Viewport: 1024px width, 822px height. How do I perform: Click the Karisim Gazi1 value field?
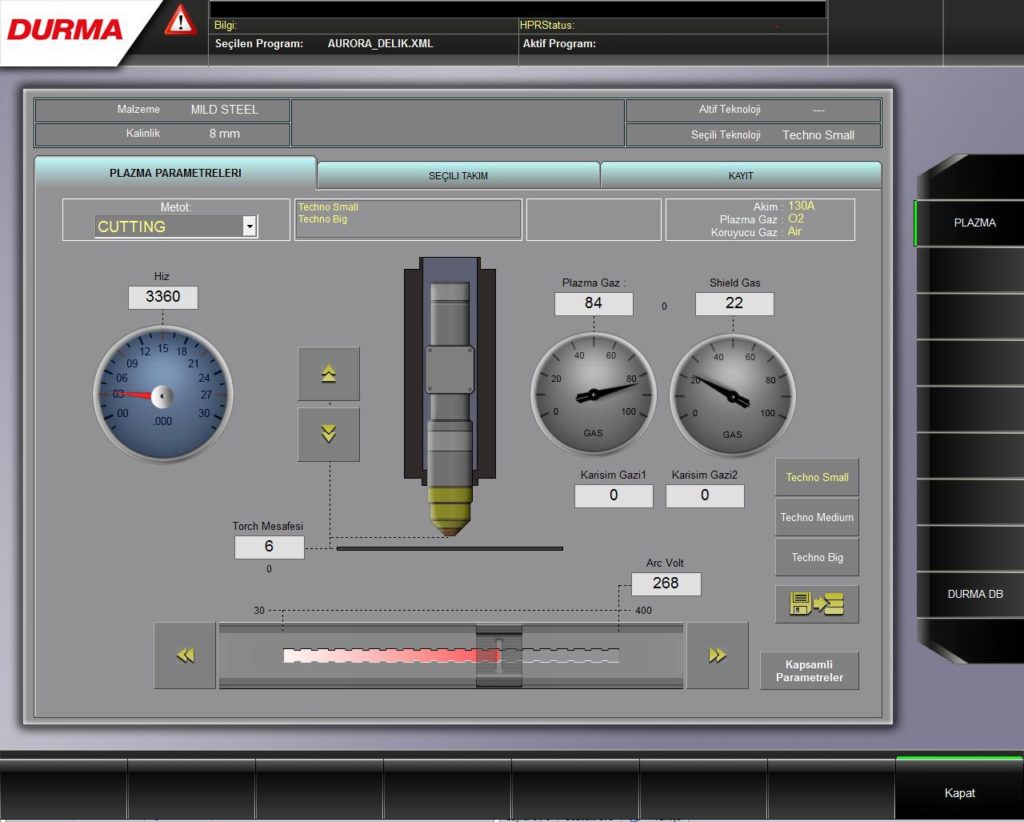pyautogui.click(x=613, y=496)
